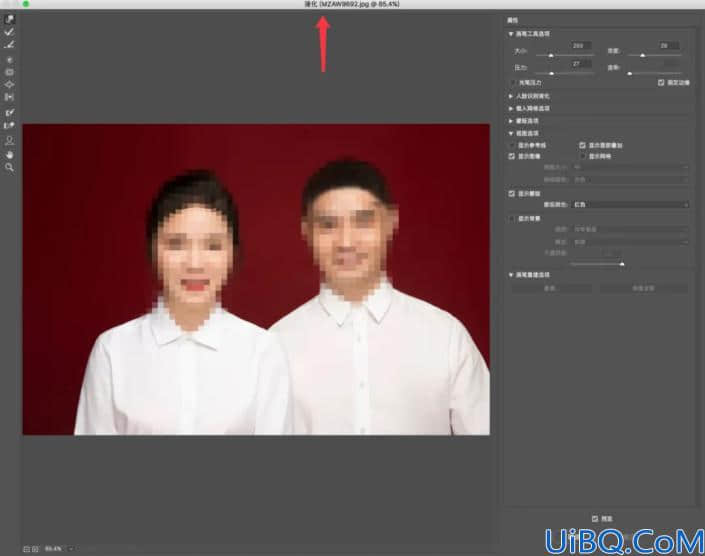705x556 pixels.
Task: Enable the Show Mesh checkbox
Action: (x=582, y=156)
